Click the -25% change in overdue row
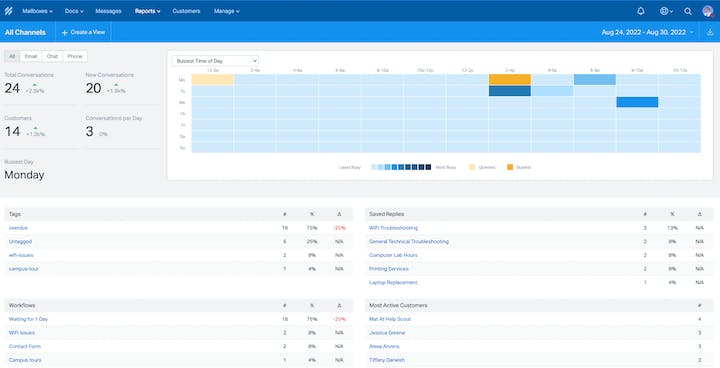The height and width of the screenshot is (368, 720). 339,228
